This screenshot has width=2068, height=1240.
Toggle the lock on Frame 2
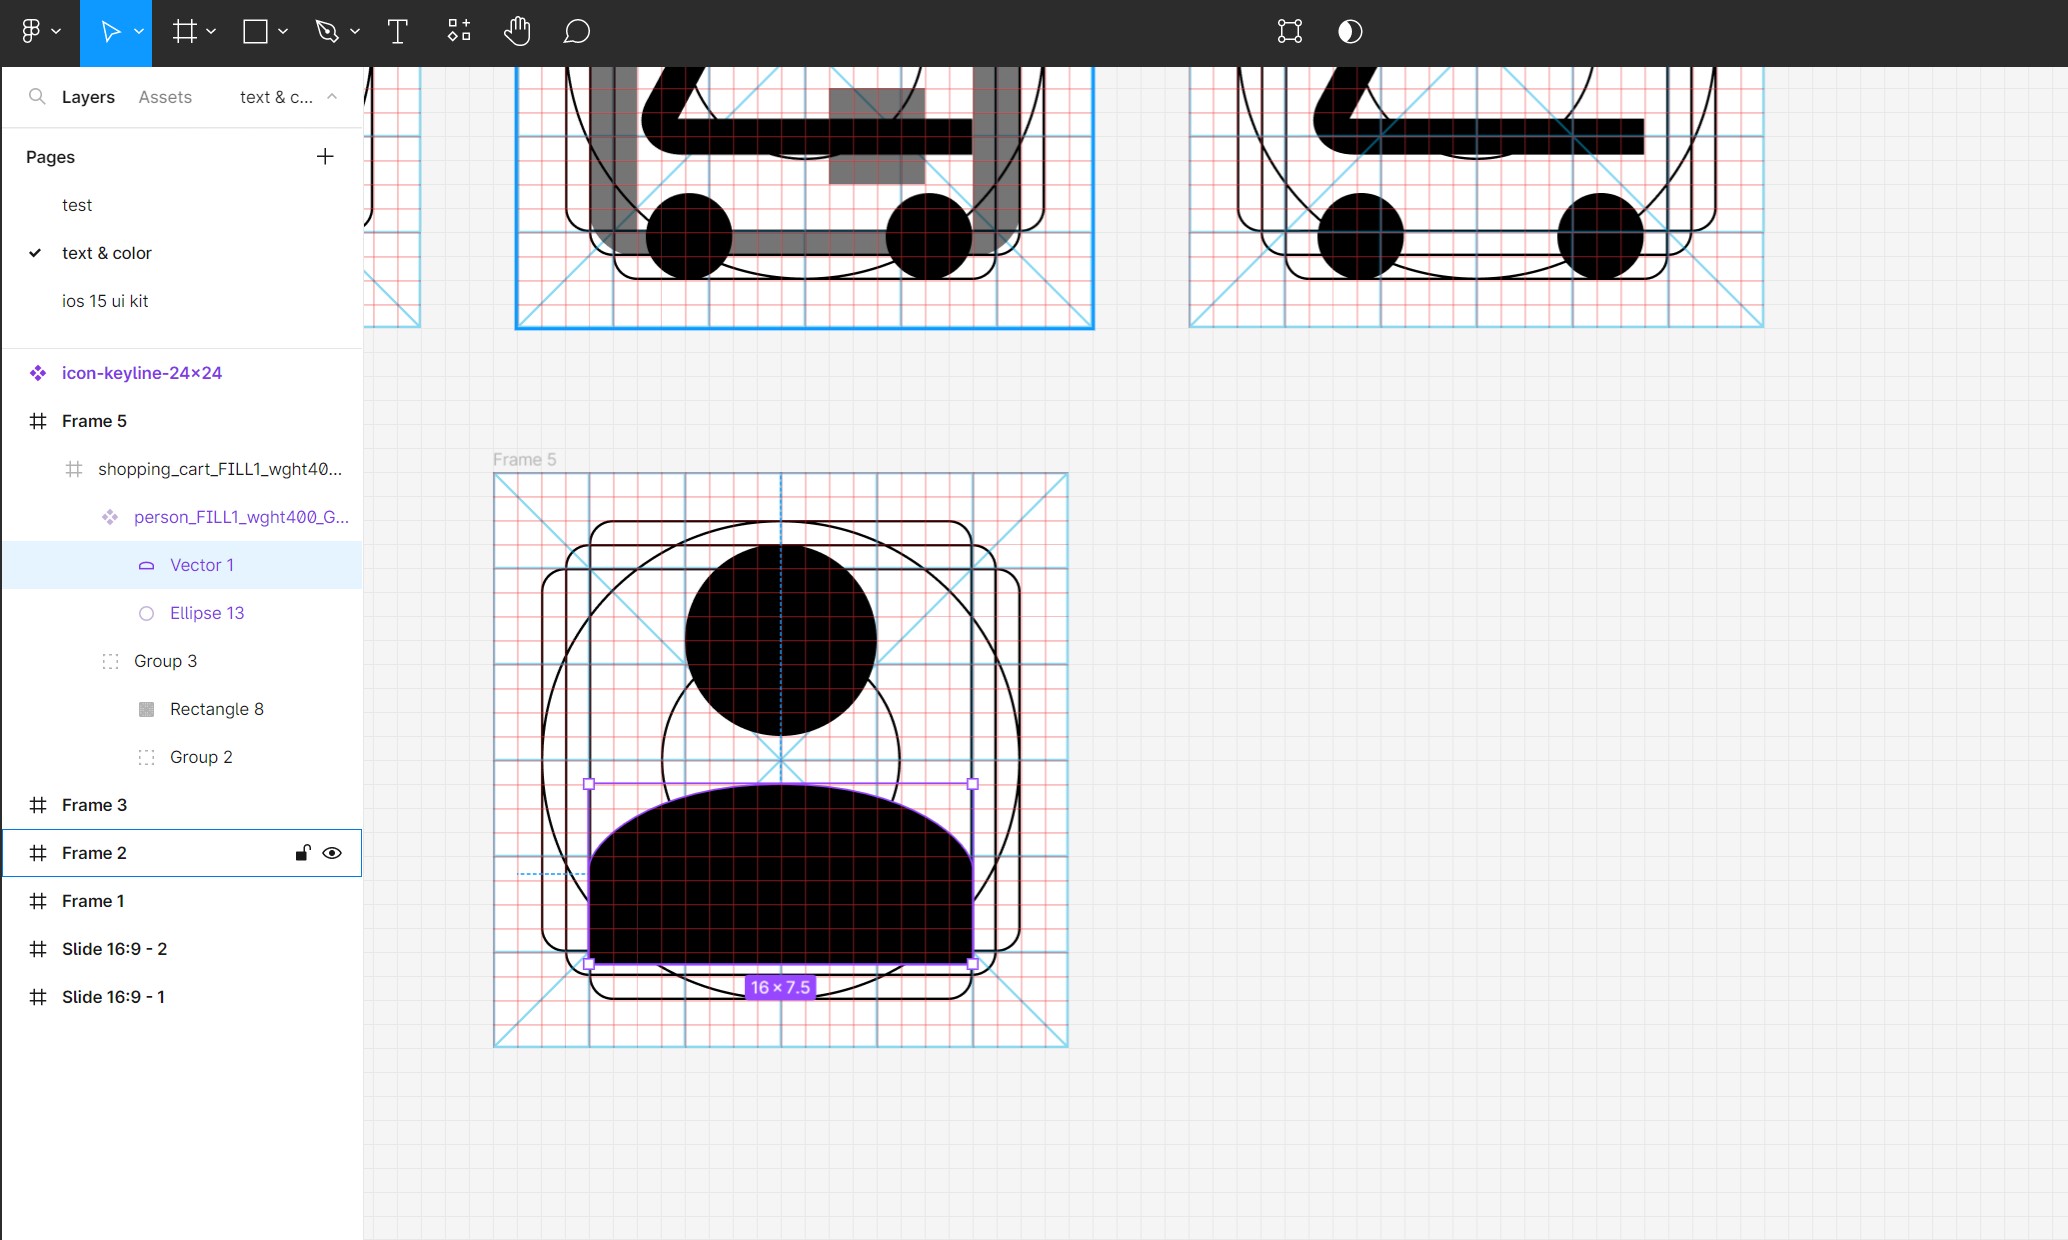[302, 853]
